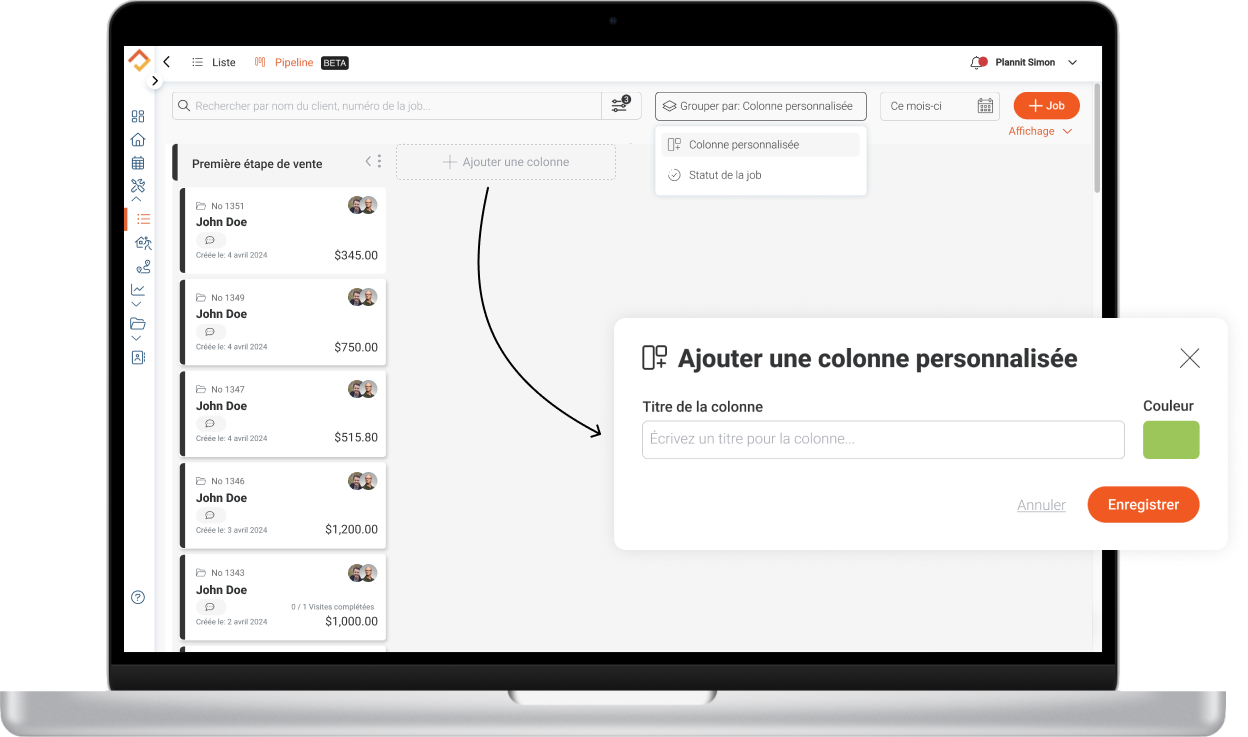Click the Enregistrer button
1248x737 pixels.
click(1143, 505)
